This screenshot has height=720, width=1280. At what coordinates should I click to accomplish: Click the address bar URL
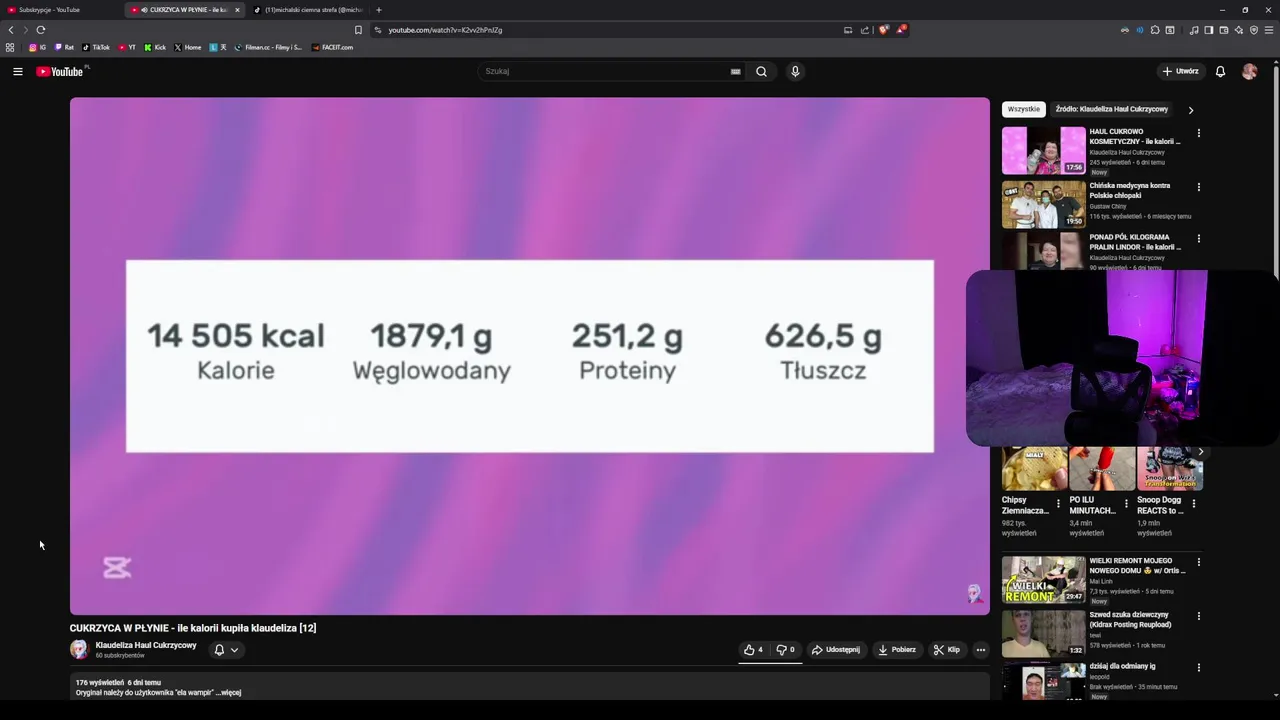pyautogui.click(x=445, y=30)
